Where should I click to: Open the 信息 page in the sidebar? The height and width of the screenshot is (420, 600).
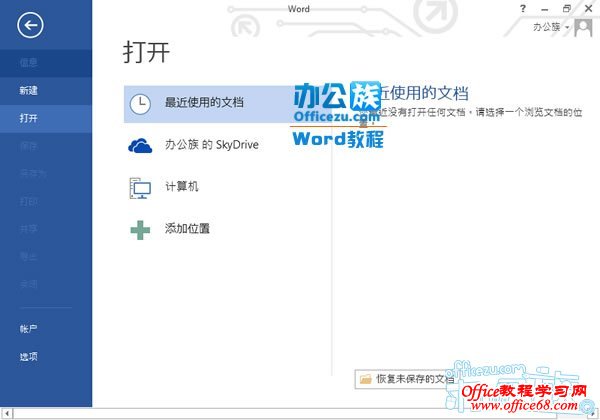click(x=46, y=63)
